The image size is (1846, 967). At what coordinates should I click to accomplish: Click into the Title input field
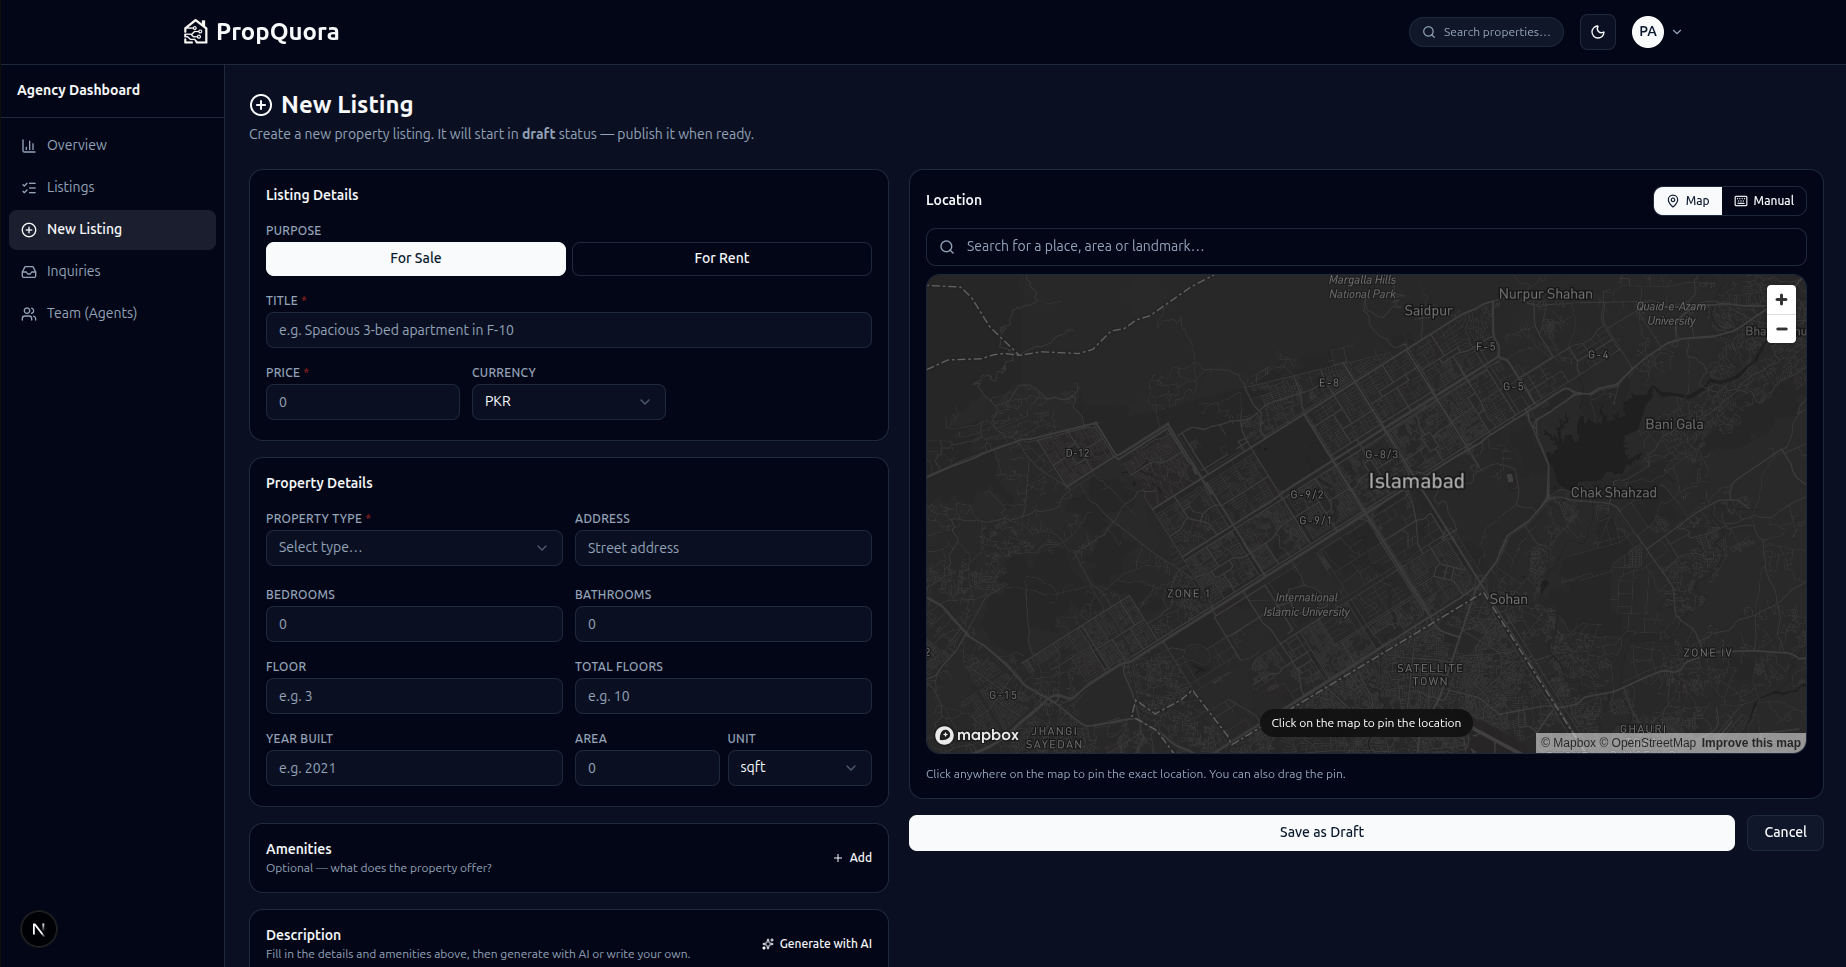pos(569,330)
